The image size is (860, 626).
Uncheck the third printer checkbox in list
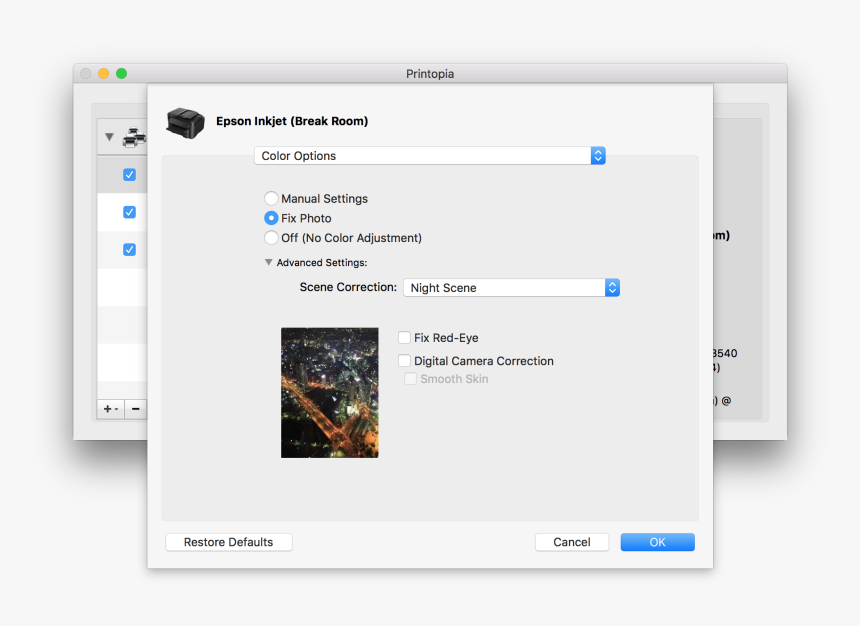(129, 249)
